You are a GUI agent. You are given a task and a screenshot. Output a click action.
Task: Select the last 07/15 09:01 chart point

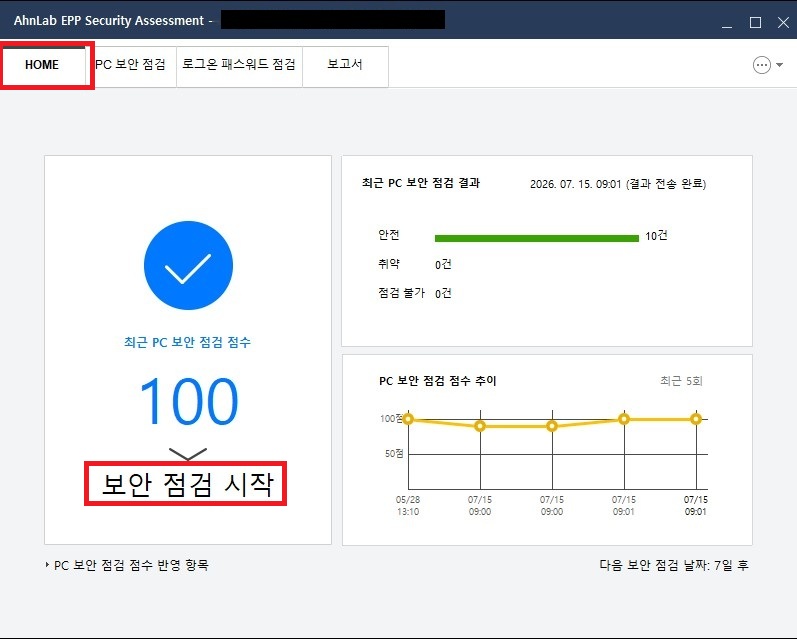pos(696,419)
